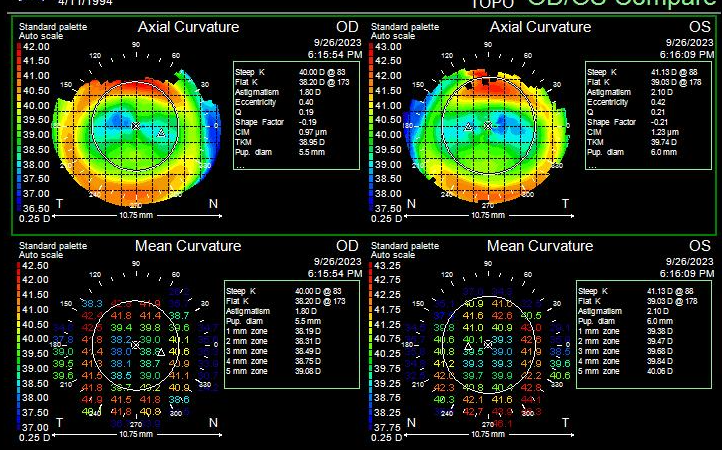
Task: Click the center X marker on Mean Curvature OD map
Action: point(135,345)
